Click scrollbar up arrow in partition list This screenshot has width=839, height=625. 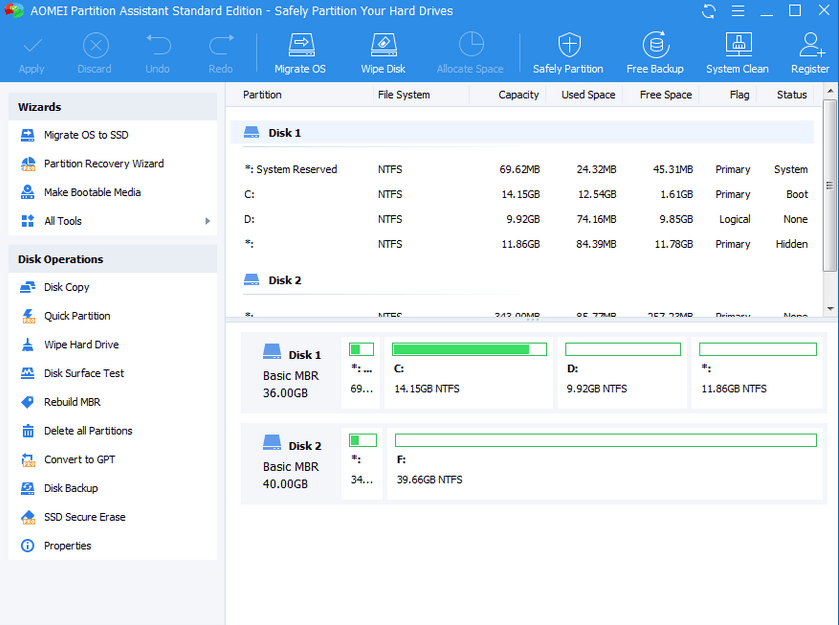830,91
